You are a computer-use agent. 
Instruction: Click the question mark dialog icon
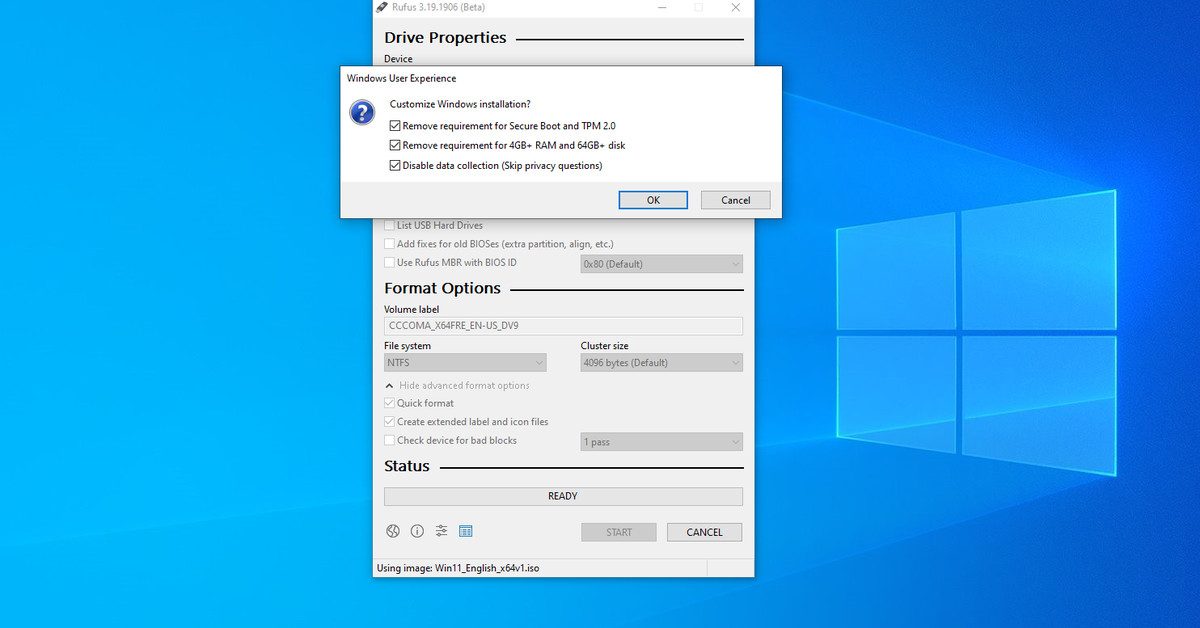[361, 112]
